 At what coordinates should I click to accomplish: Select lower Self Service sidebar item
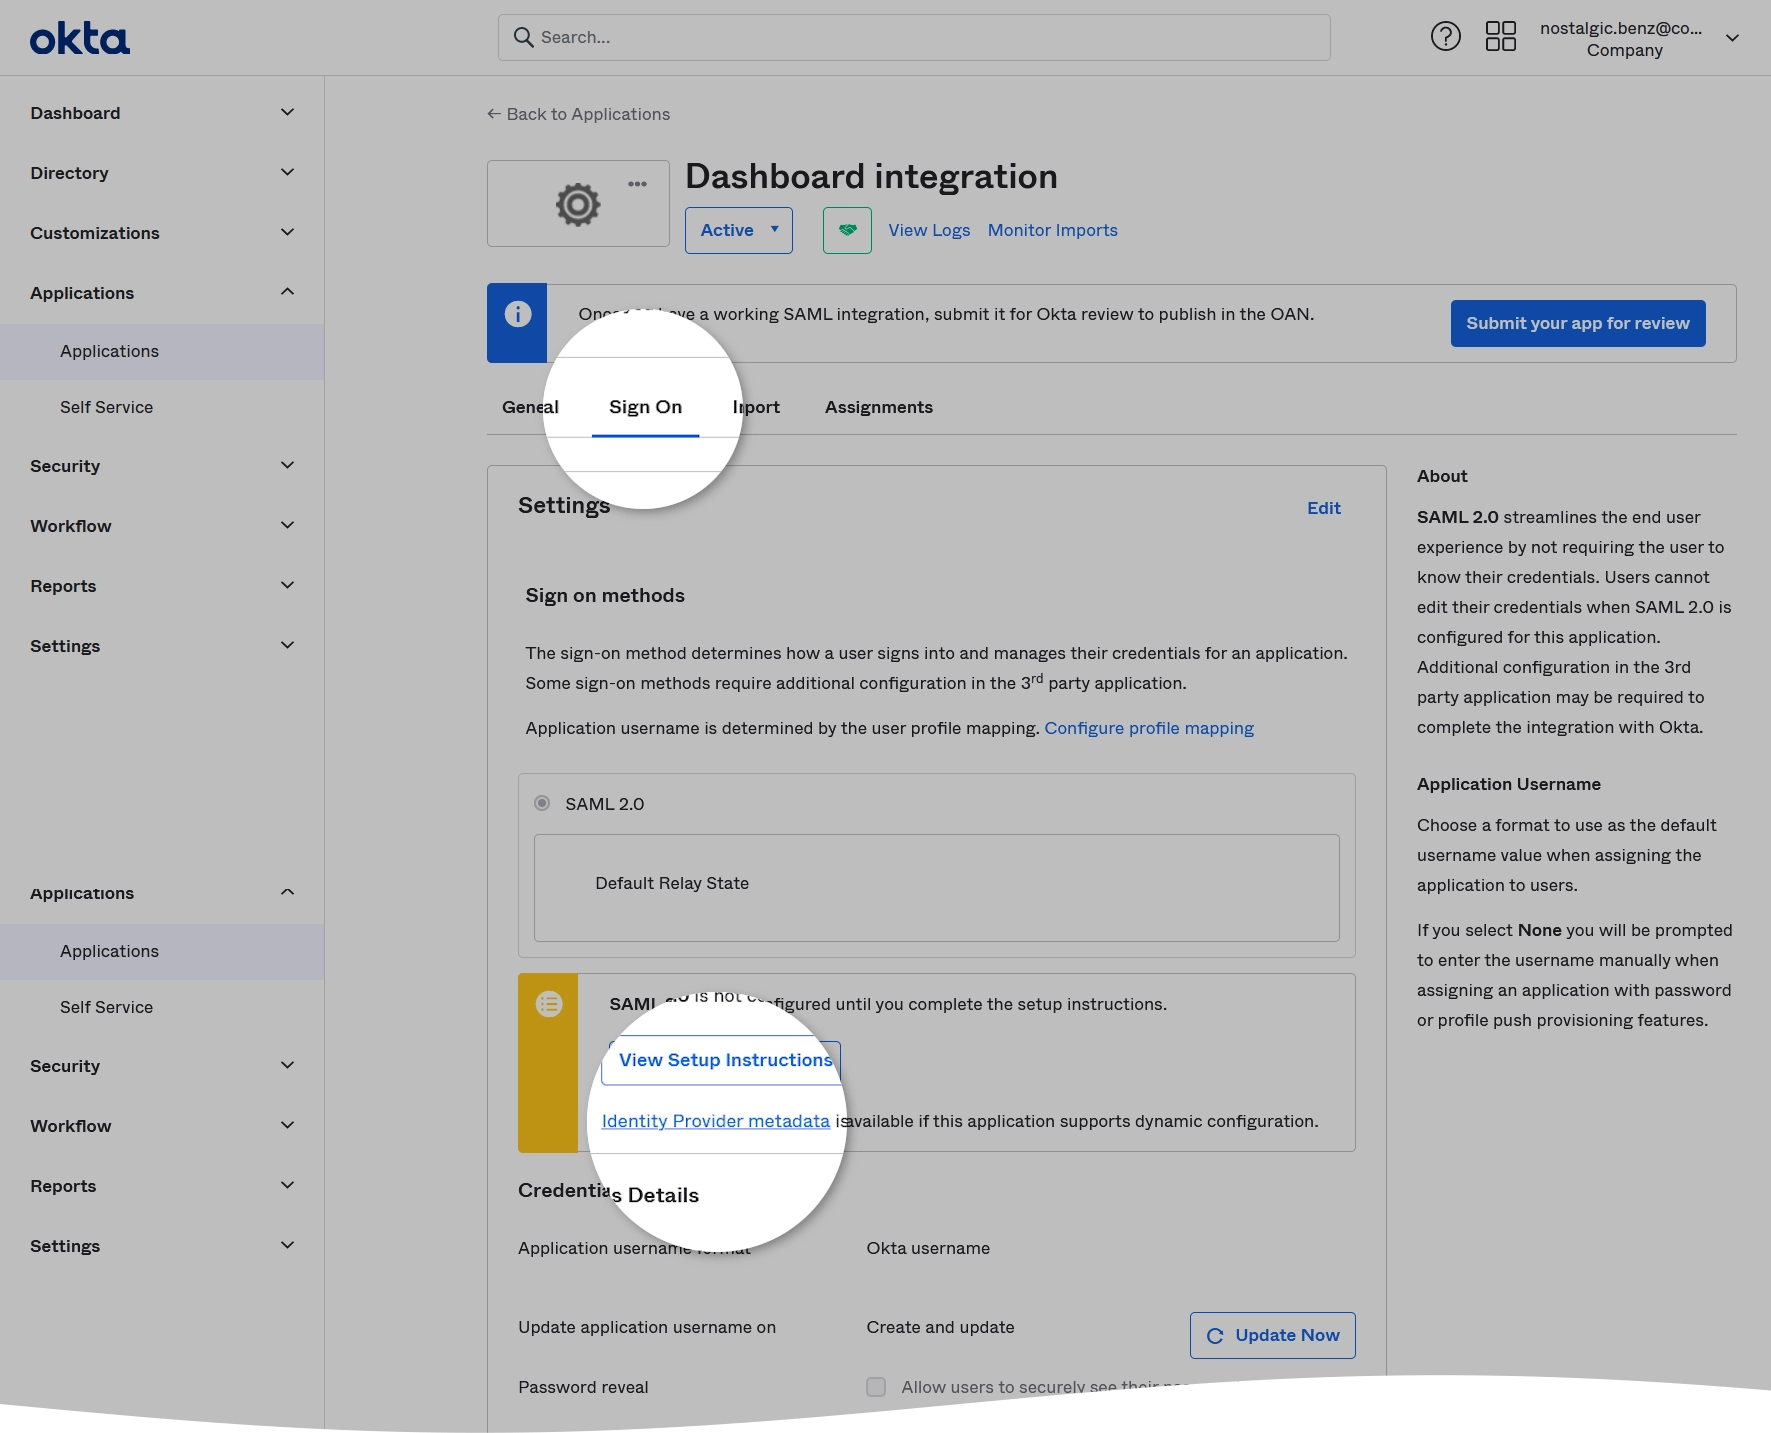tap(162, 1007)
